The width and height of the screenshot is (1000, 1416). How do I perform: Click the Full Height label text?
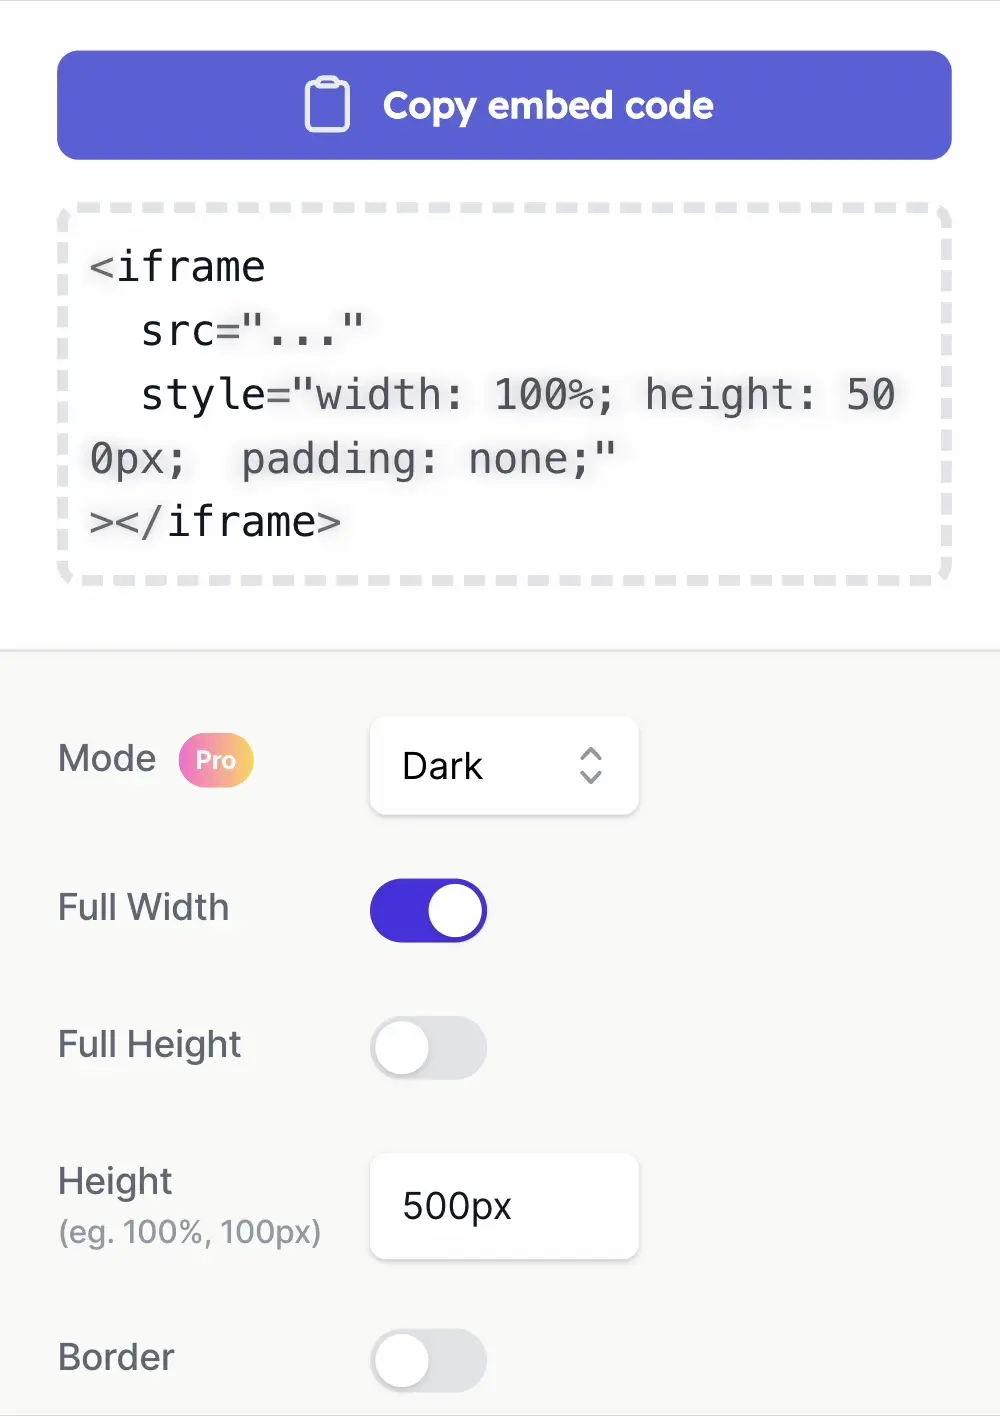pos(150,1045)
